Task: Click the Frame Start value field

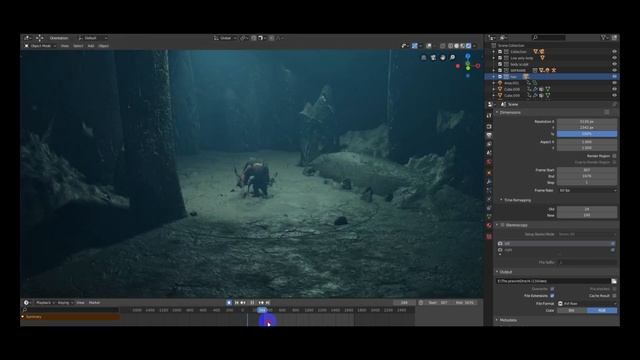Action: point(587,170)
